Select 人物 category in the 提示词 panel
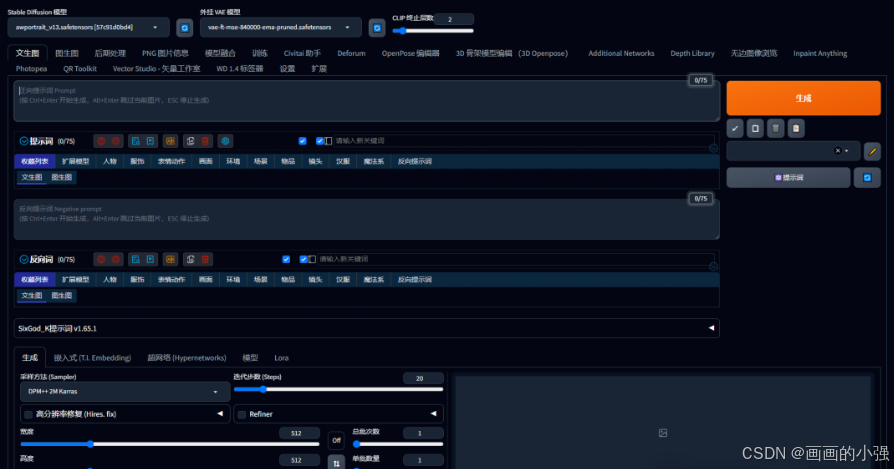The image size is (894, 469). (x=109, y=161)
